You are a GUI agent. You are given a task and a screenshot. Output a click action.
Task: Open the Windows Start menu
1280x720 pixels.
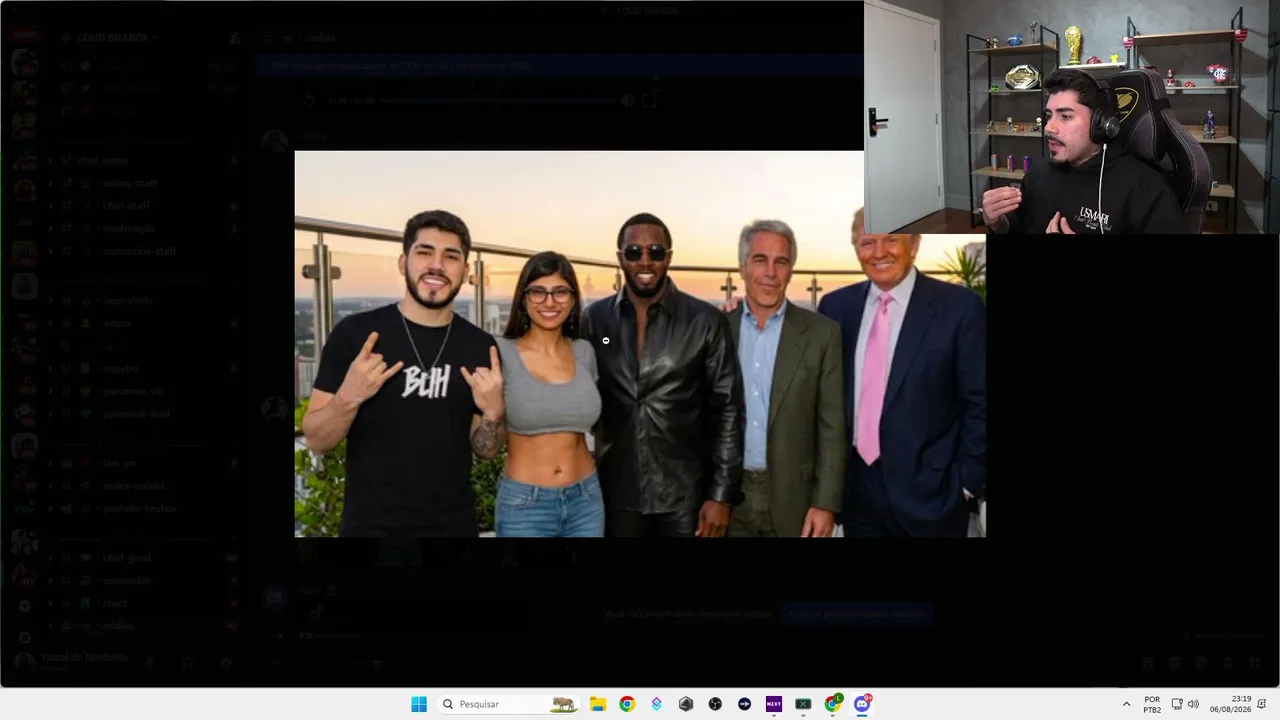point(419,704)
